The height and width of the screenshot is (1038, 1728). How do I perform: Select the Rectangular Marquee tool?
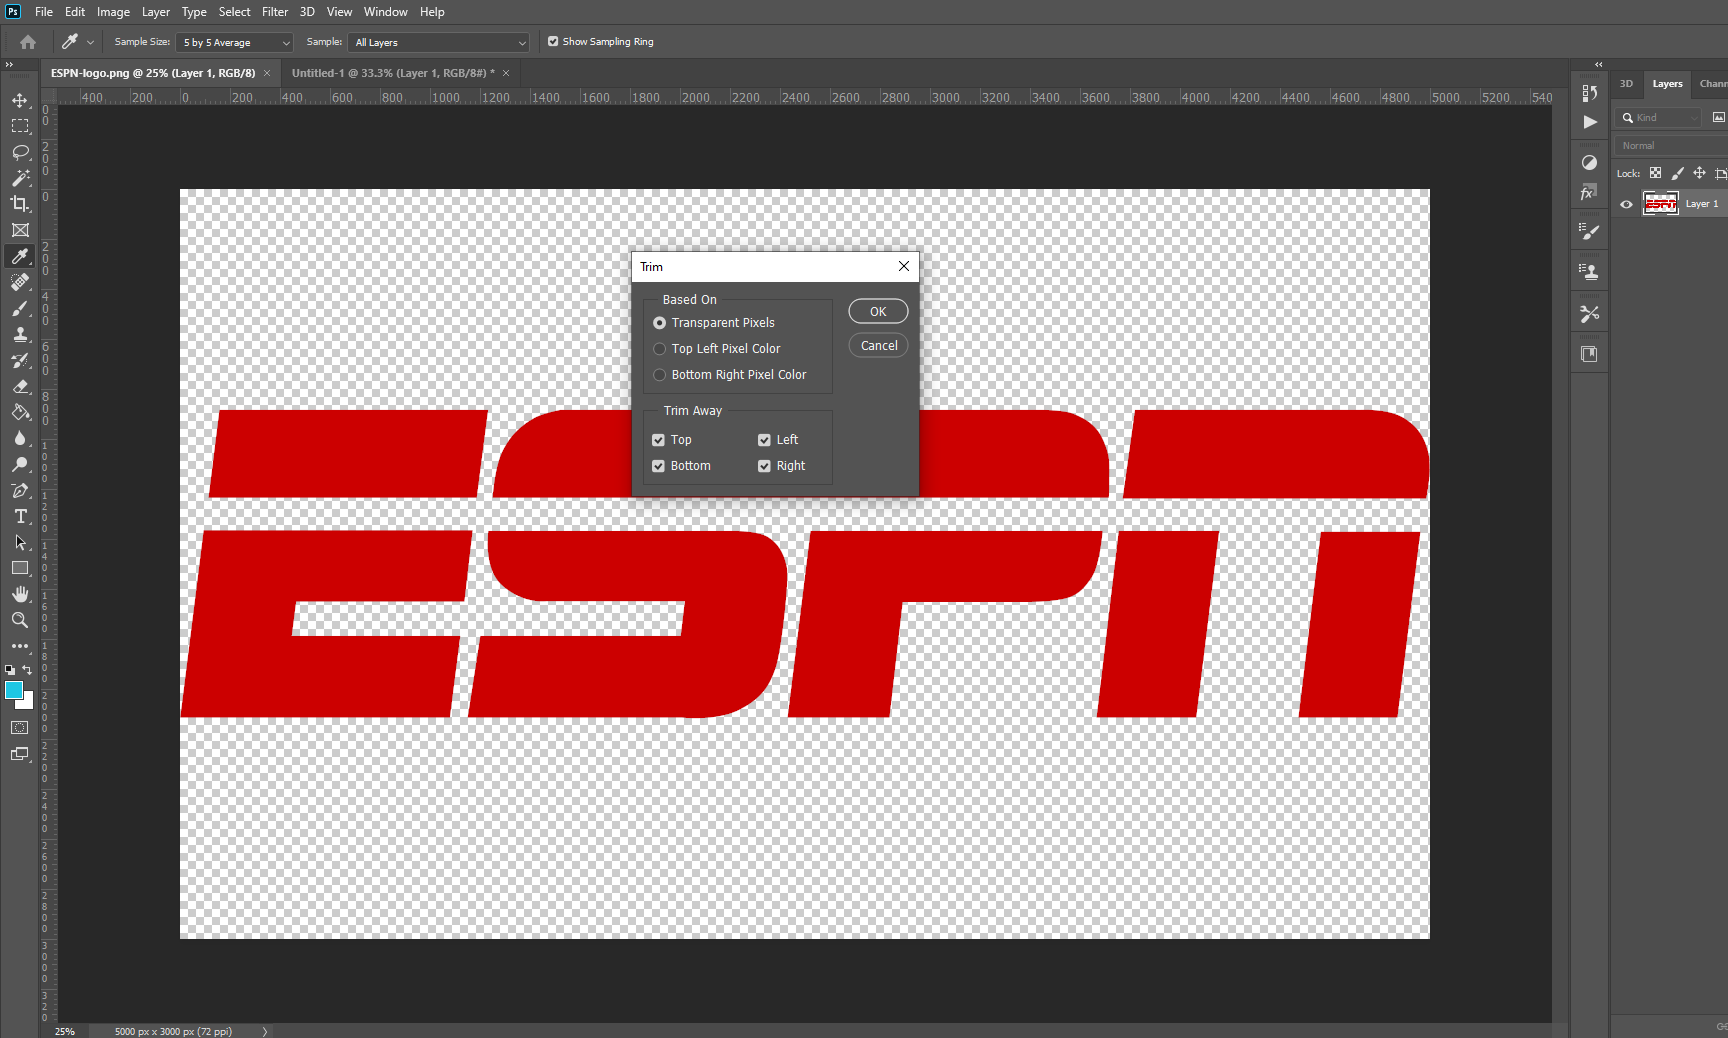click(x=20, y=126)
